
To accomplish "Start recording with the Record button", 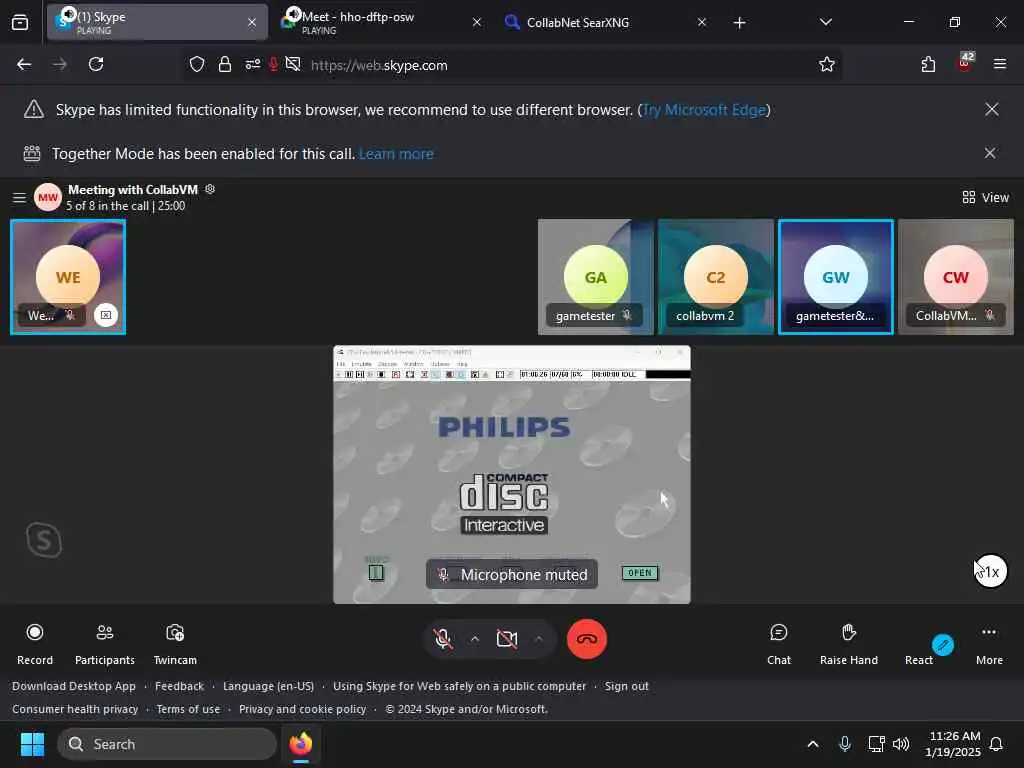I will [35, 644].
